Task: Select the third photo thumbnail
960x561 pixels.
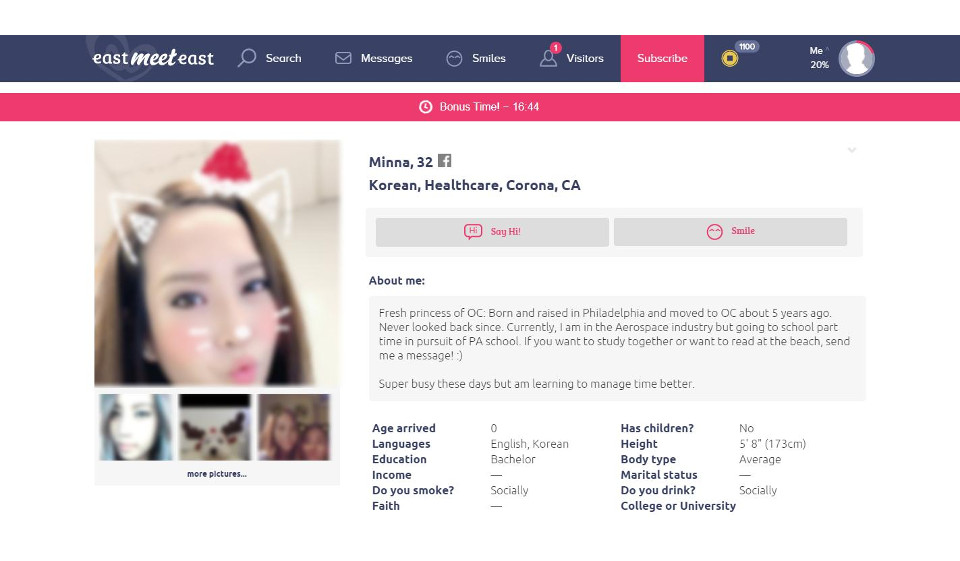Action: click(x=294, y=427)
